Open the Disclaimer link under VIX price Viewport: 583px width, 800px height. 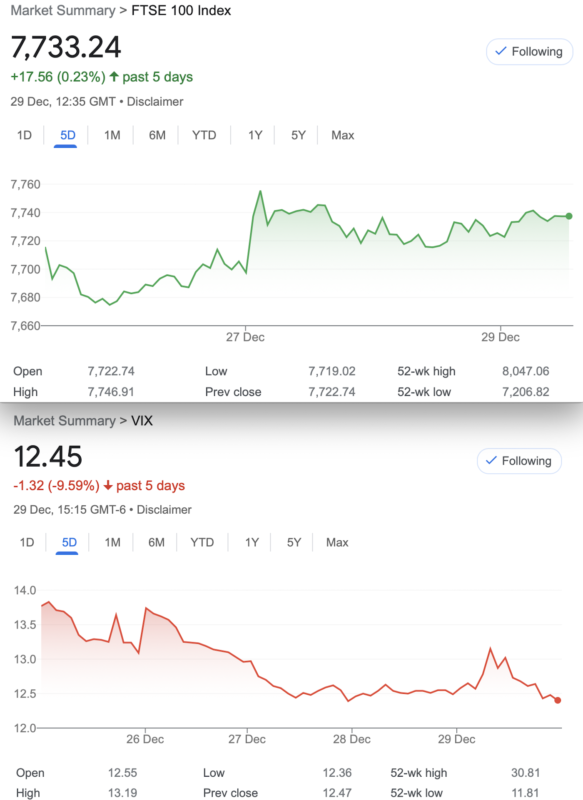(x=164, y=510)
